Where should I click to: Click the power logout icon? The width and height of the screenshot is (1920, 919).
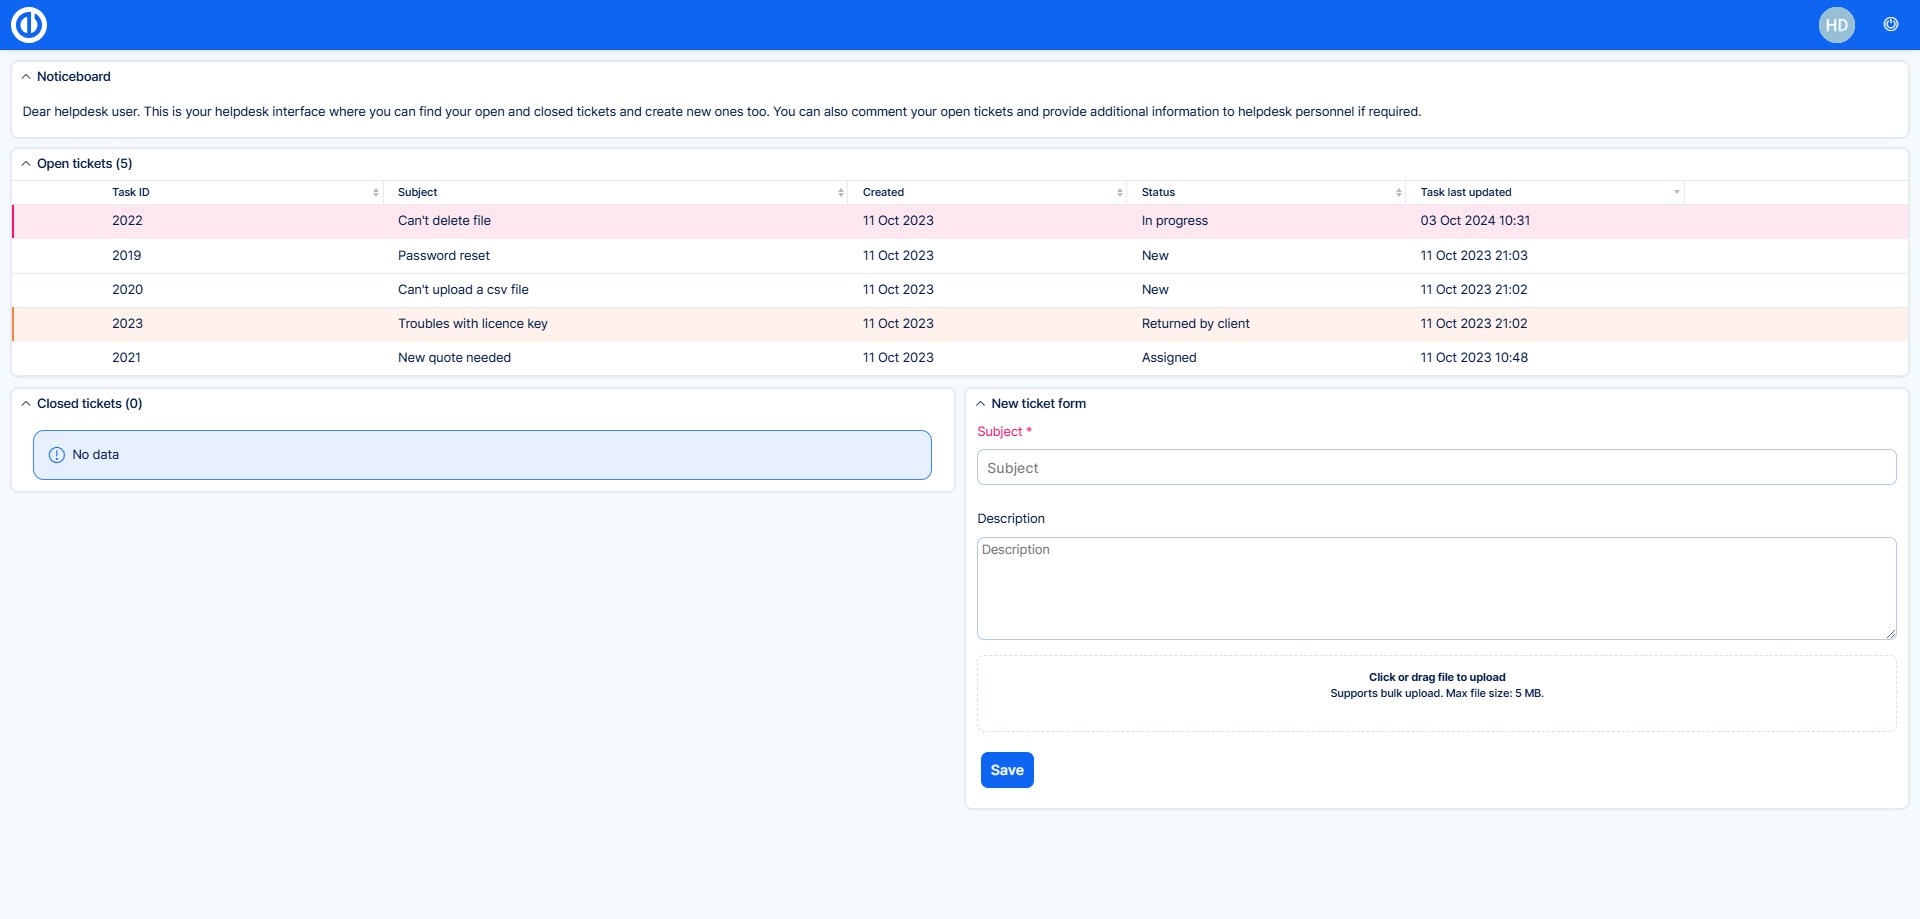tap(1890, 25)
